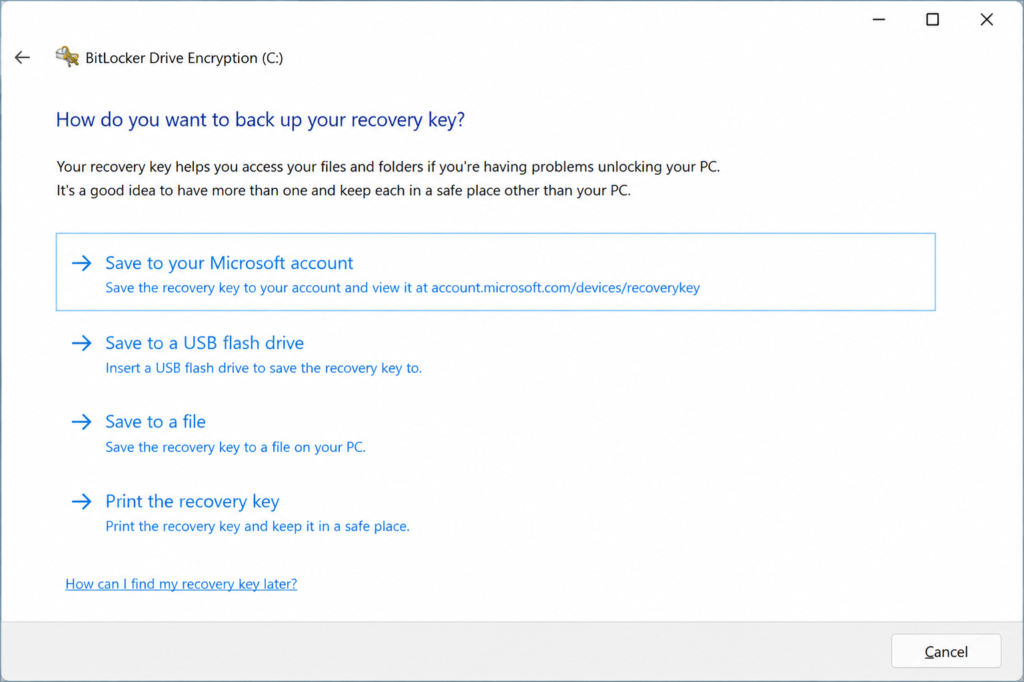
Task: Minimize the BitLocker window
Action: point(879,20)
